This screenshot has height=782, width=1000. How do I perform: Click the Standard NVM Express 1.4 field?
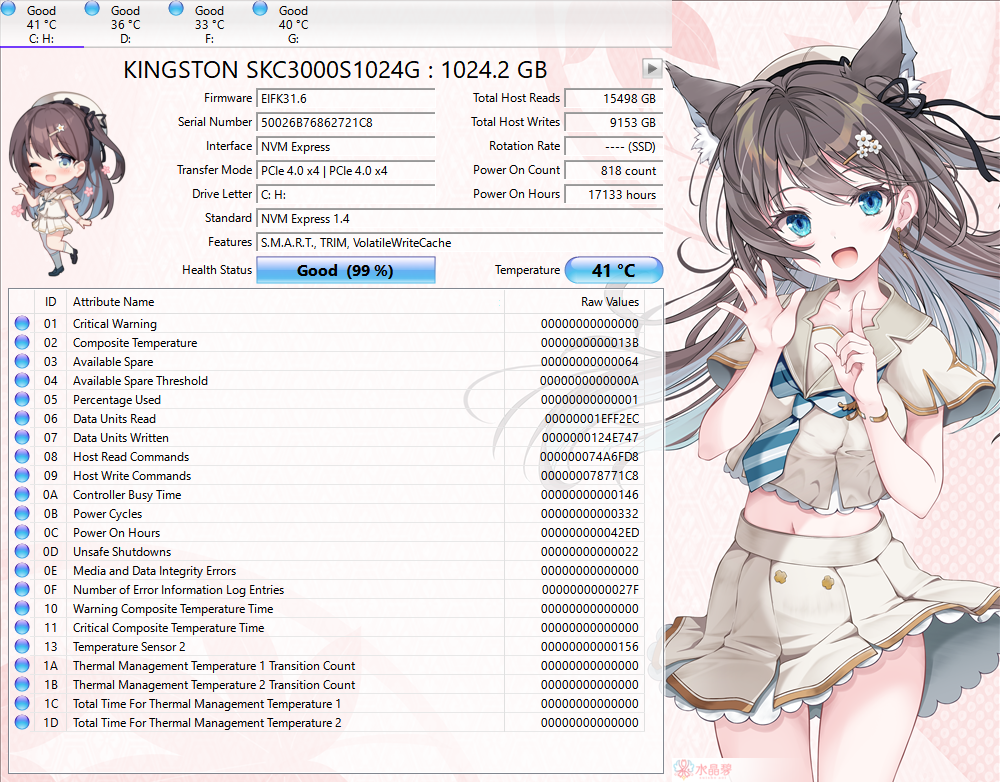click(459, 219)
